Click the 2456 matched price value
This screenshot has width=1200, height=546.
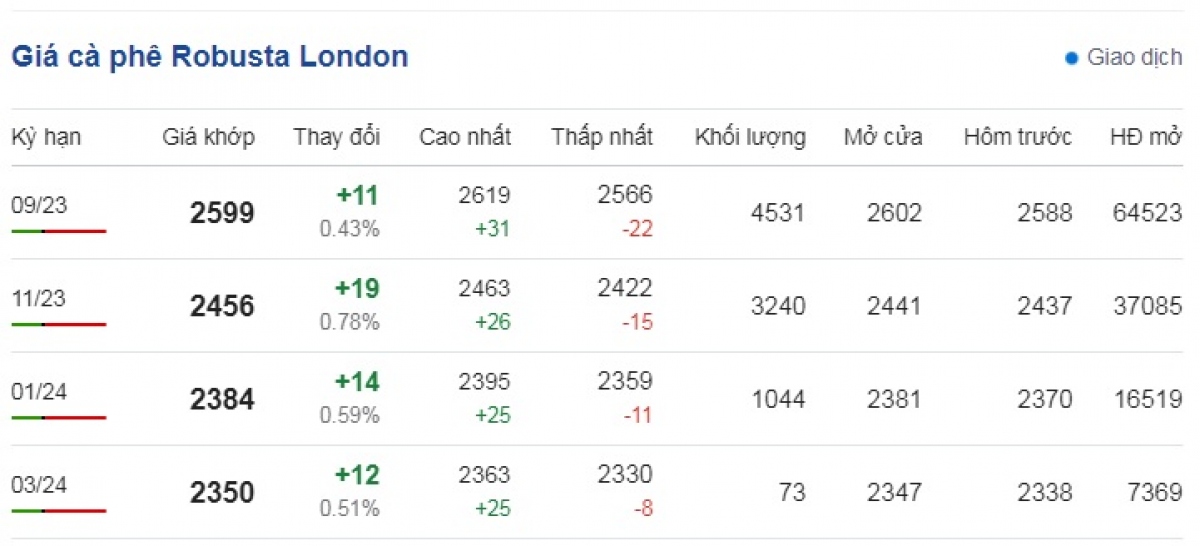click(222, 306)
